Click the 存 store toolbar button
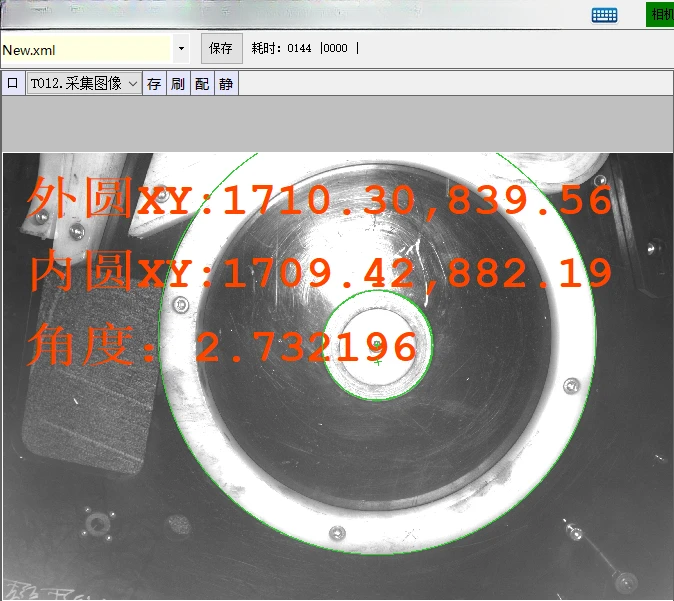674x601 pixels. pos(154,83)
